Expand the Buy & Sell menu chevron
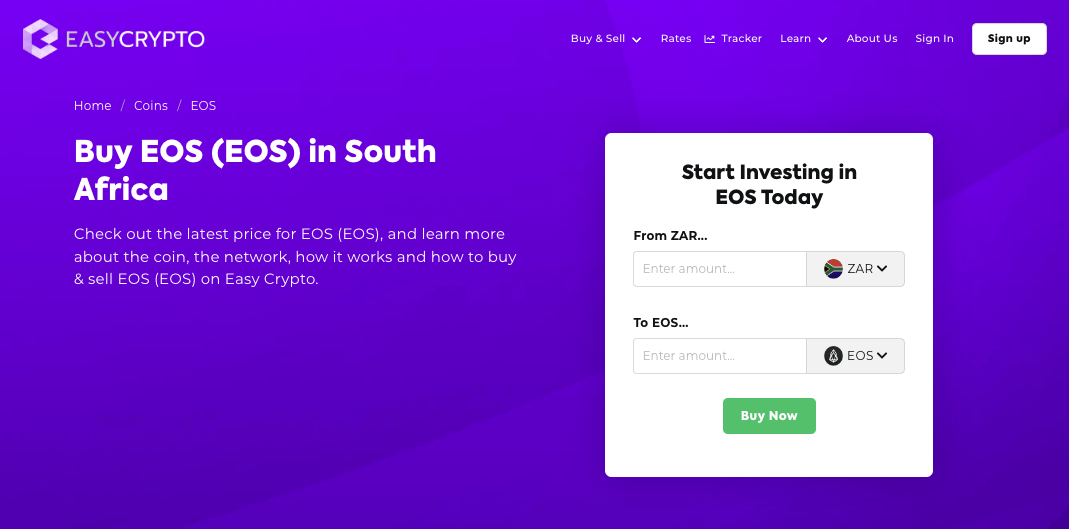 636,40
